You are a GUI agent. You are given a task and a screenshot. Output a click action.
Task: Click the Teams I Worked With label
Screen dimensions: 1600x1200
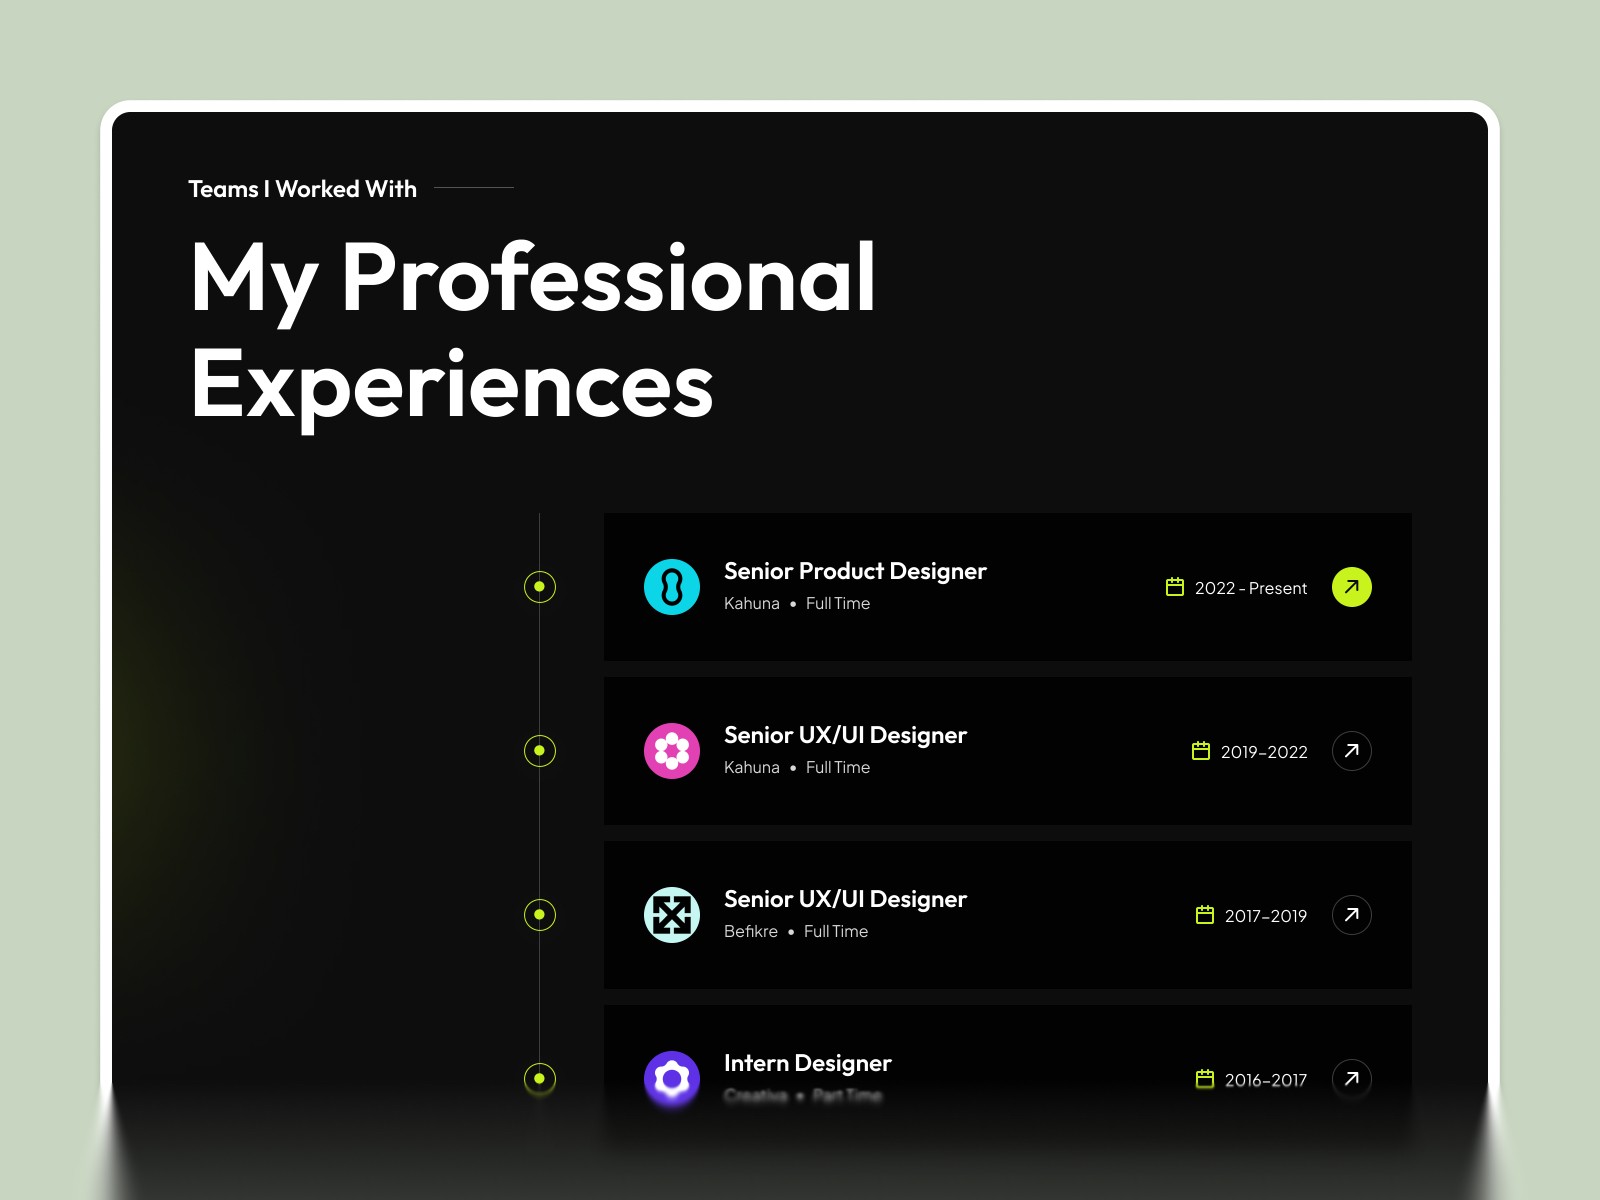point(303,189)
